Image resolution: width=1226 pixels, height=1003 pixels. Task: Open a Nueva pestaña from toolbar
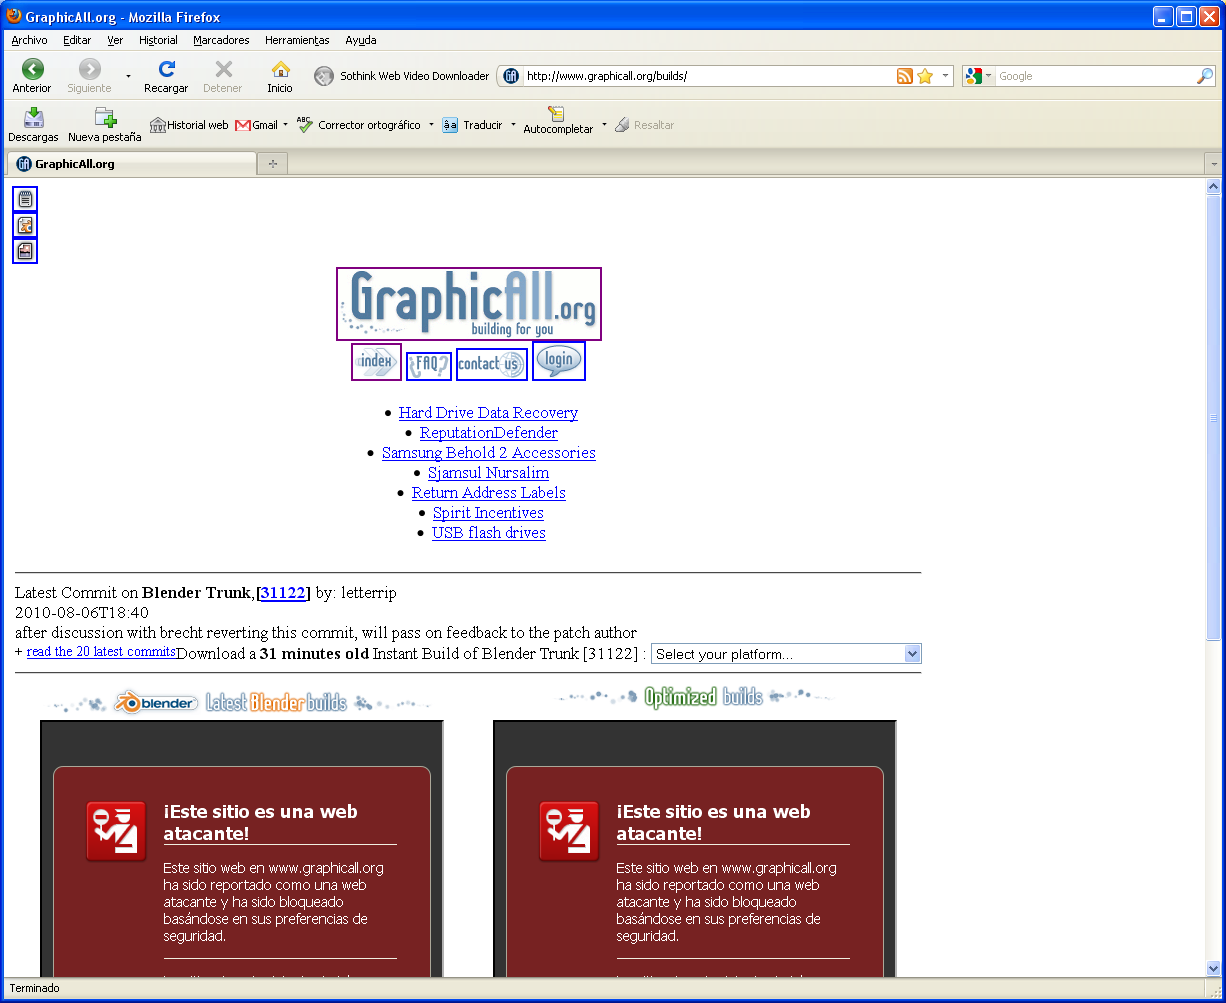tap(104, 125)
